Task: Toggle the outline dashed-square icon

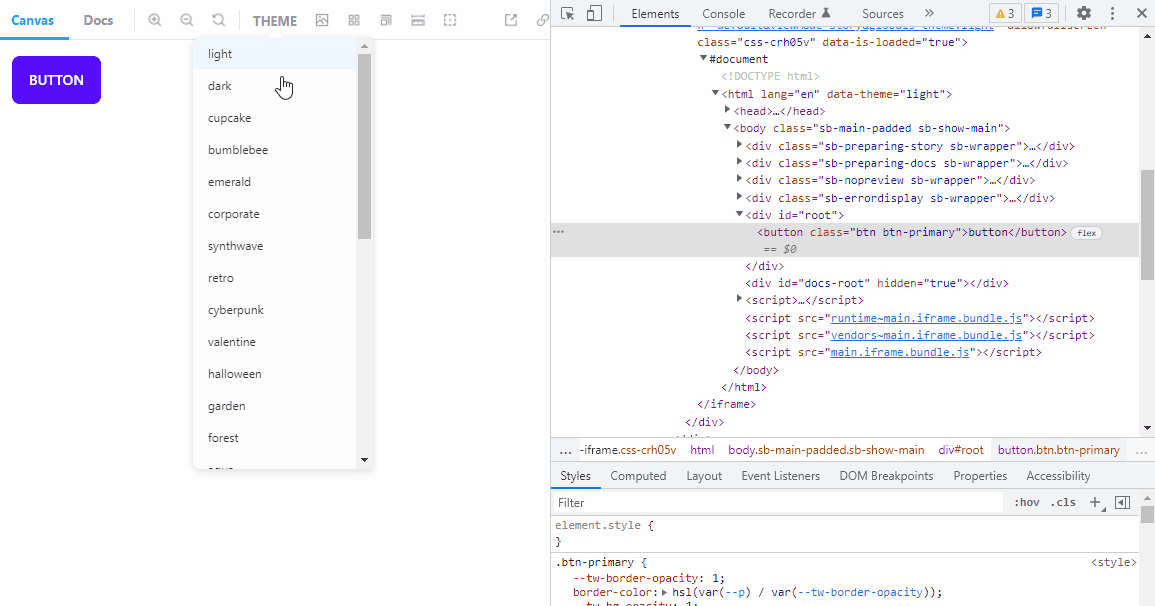Action: click(x=450, y=21)
